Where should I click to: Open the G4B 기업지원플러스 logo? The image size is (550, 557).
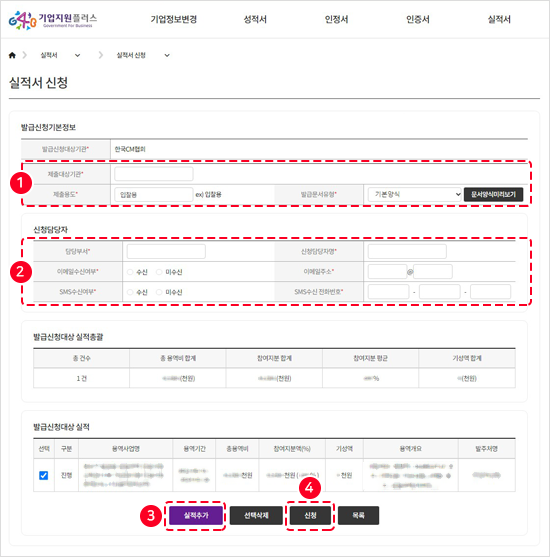53,20
